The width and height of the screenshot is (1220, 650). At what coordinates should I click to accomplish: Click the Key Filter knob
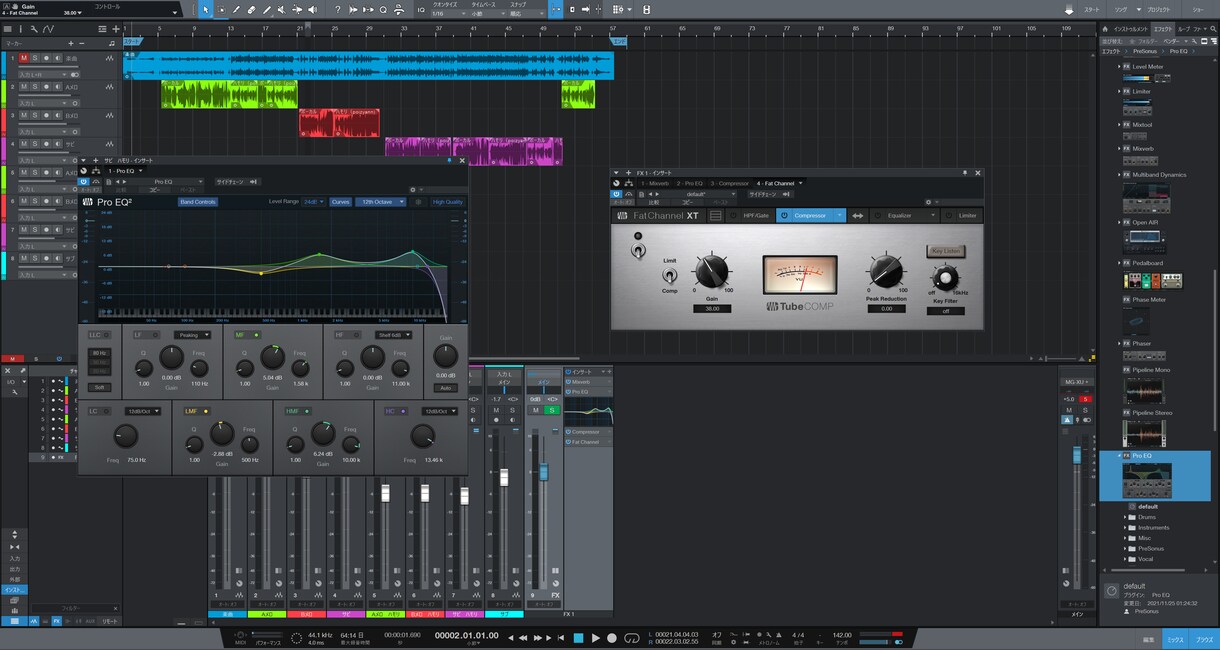click(945, 277)
